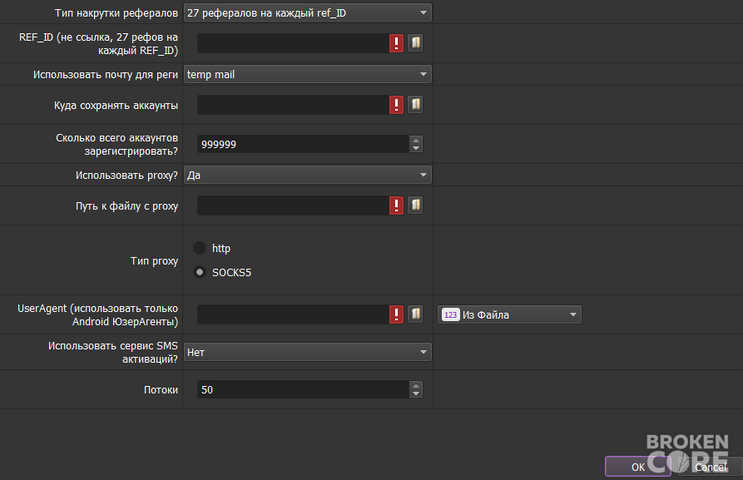The width and height of the screenshot is (743, 480).
Task: Increase total accounts count 999999
Action: 416,140
